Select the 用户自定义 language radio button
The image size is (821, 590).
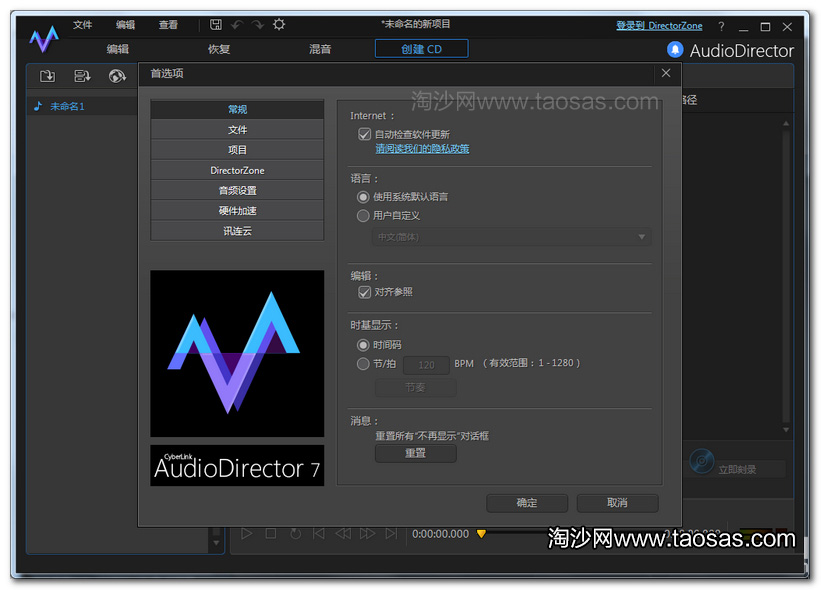coord(363,215)
